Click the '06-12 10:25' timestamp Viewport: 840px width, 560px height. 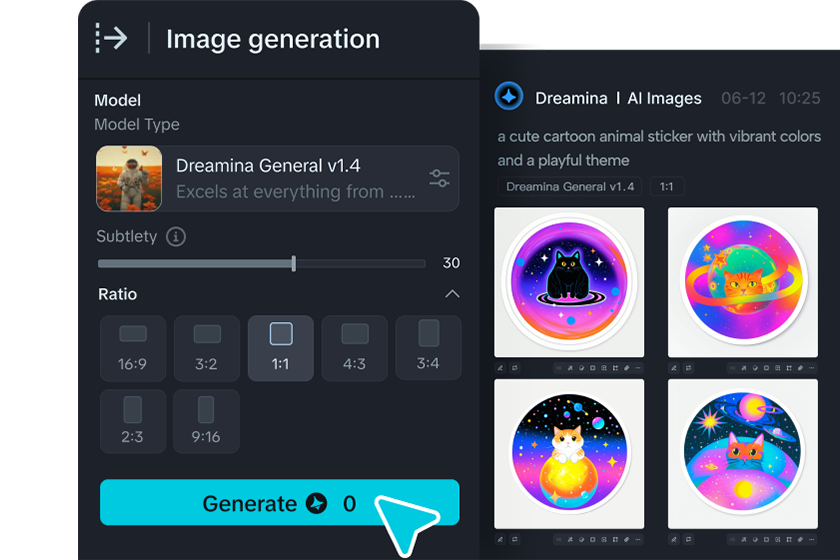point(770,98)
